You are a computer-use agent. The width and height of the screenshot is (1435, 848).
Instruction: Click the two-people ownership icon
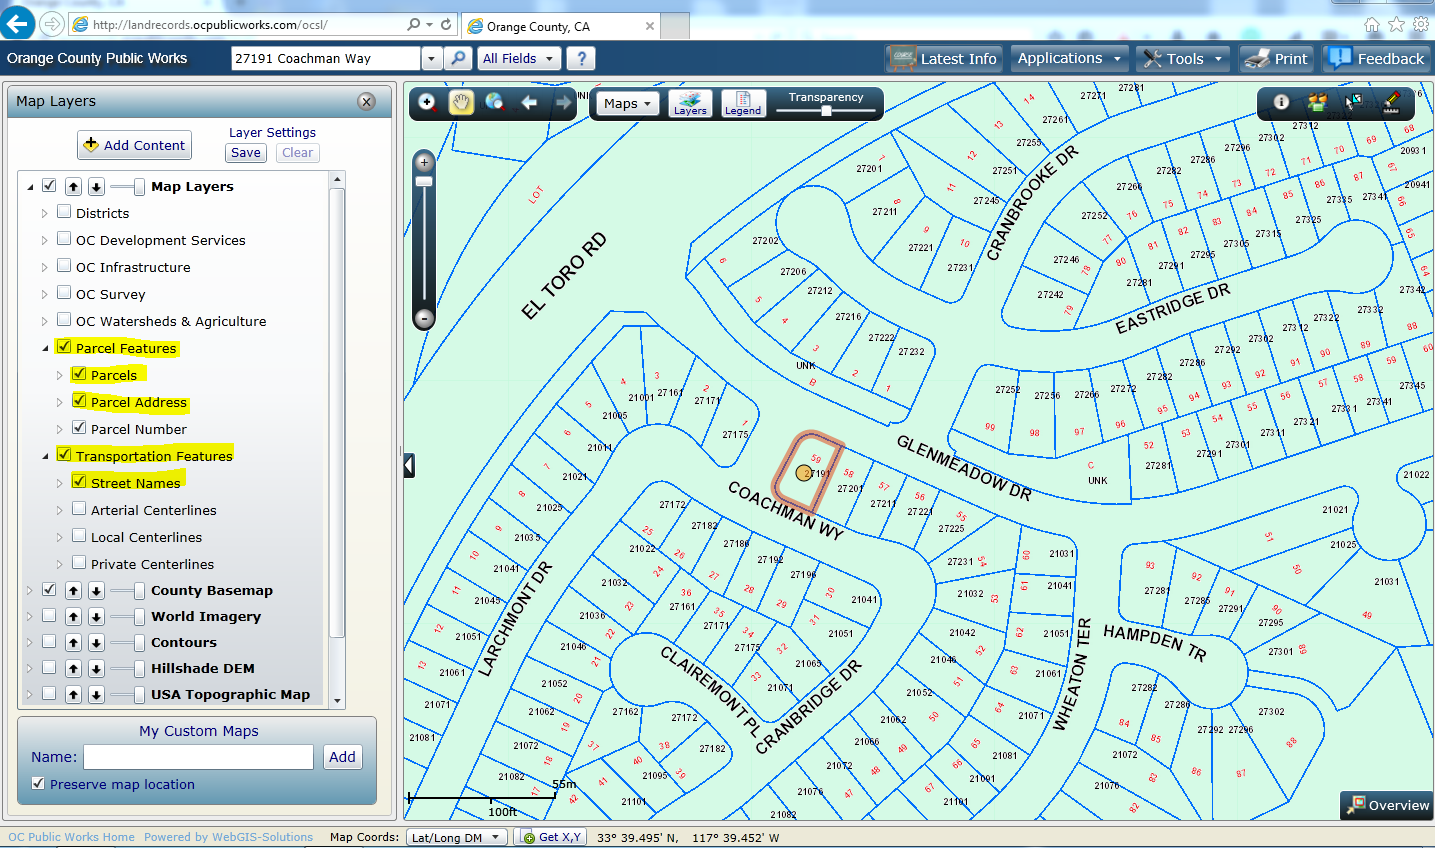[x=1317, y=102]
